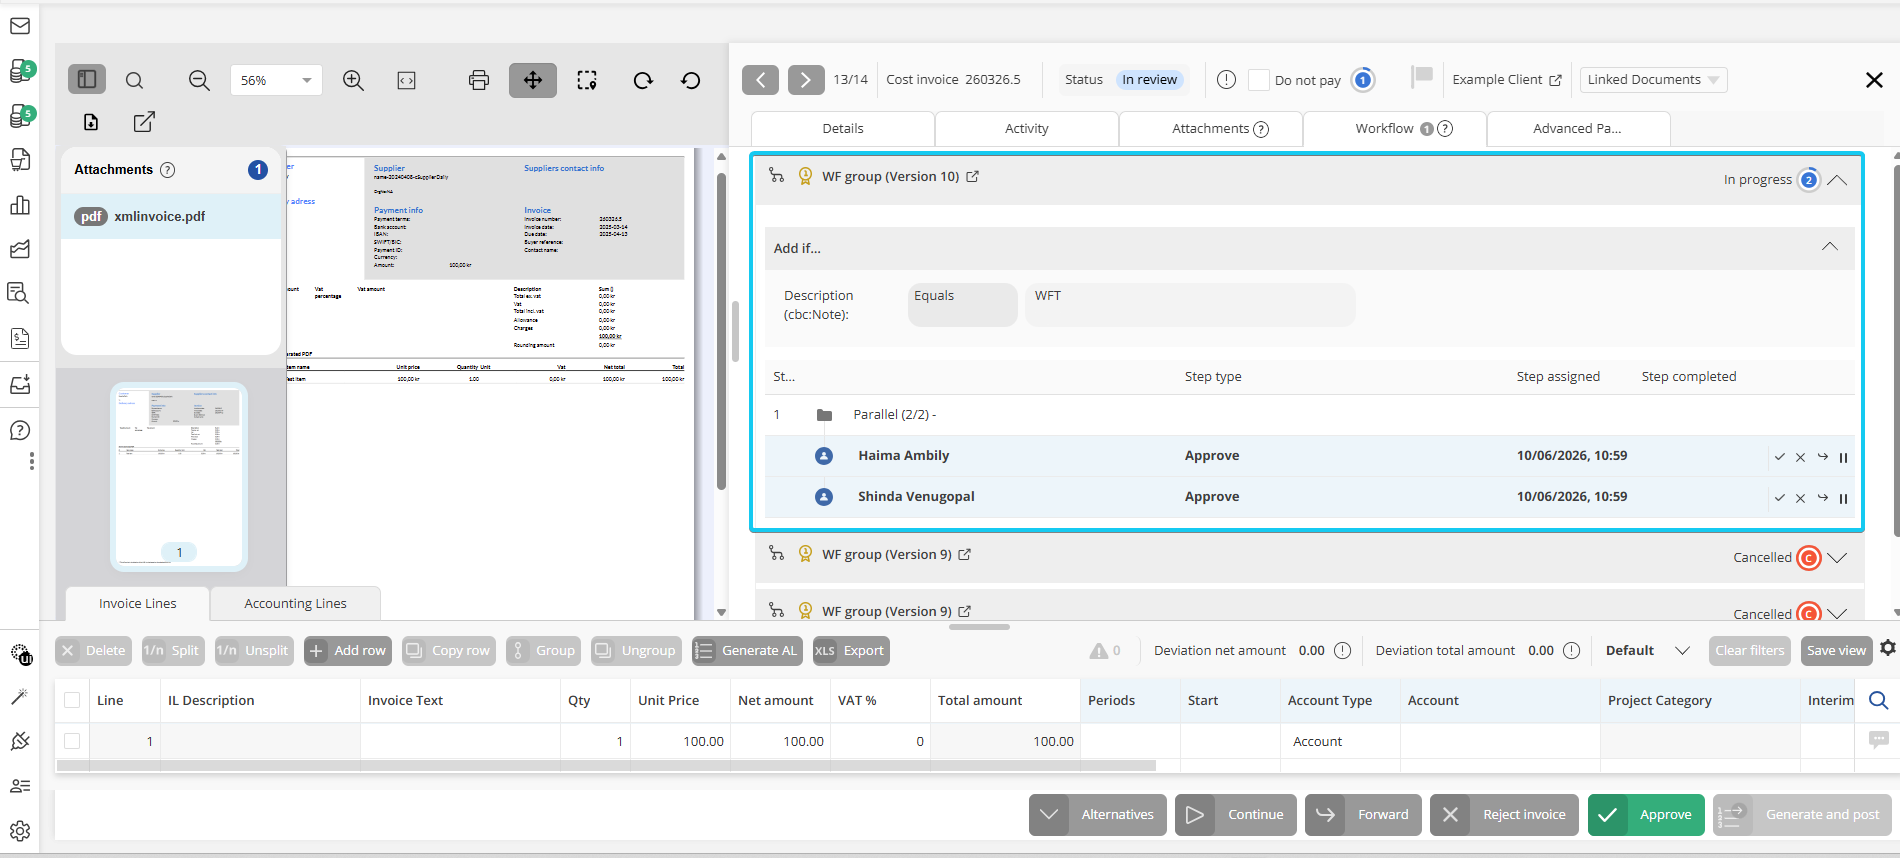Viewport: 1900px width, 858px height.
Task: Switch to the Workflow tab
Action: coord(1395,128)
